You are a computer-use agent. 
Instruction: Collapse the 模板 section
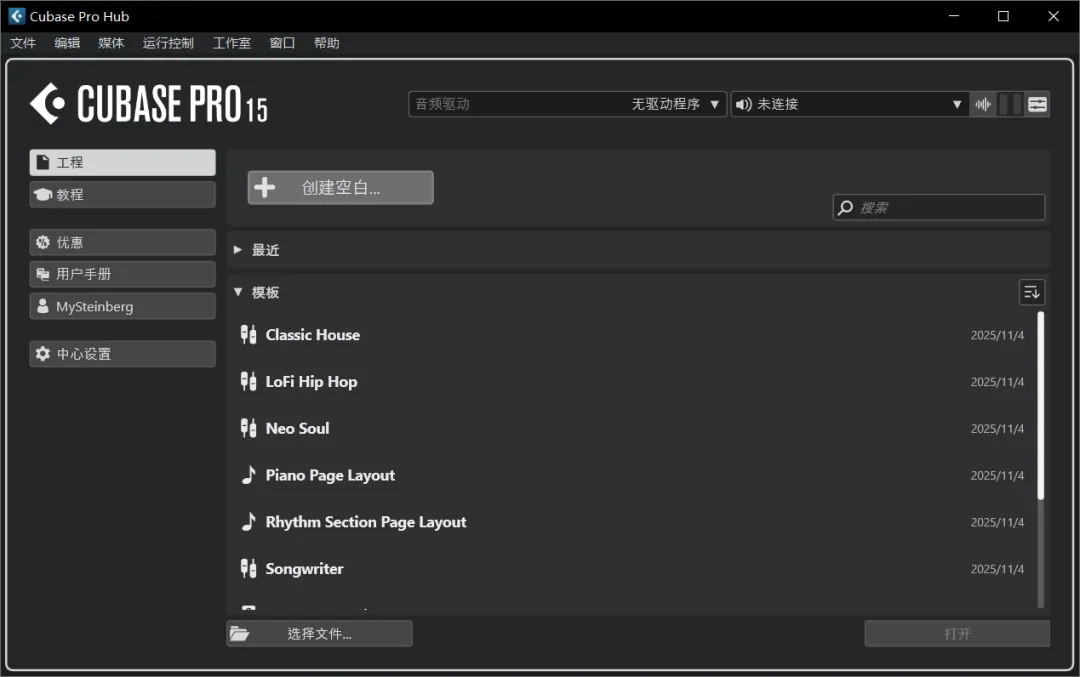point(238,292)
